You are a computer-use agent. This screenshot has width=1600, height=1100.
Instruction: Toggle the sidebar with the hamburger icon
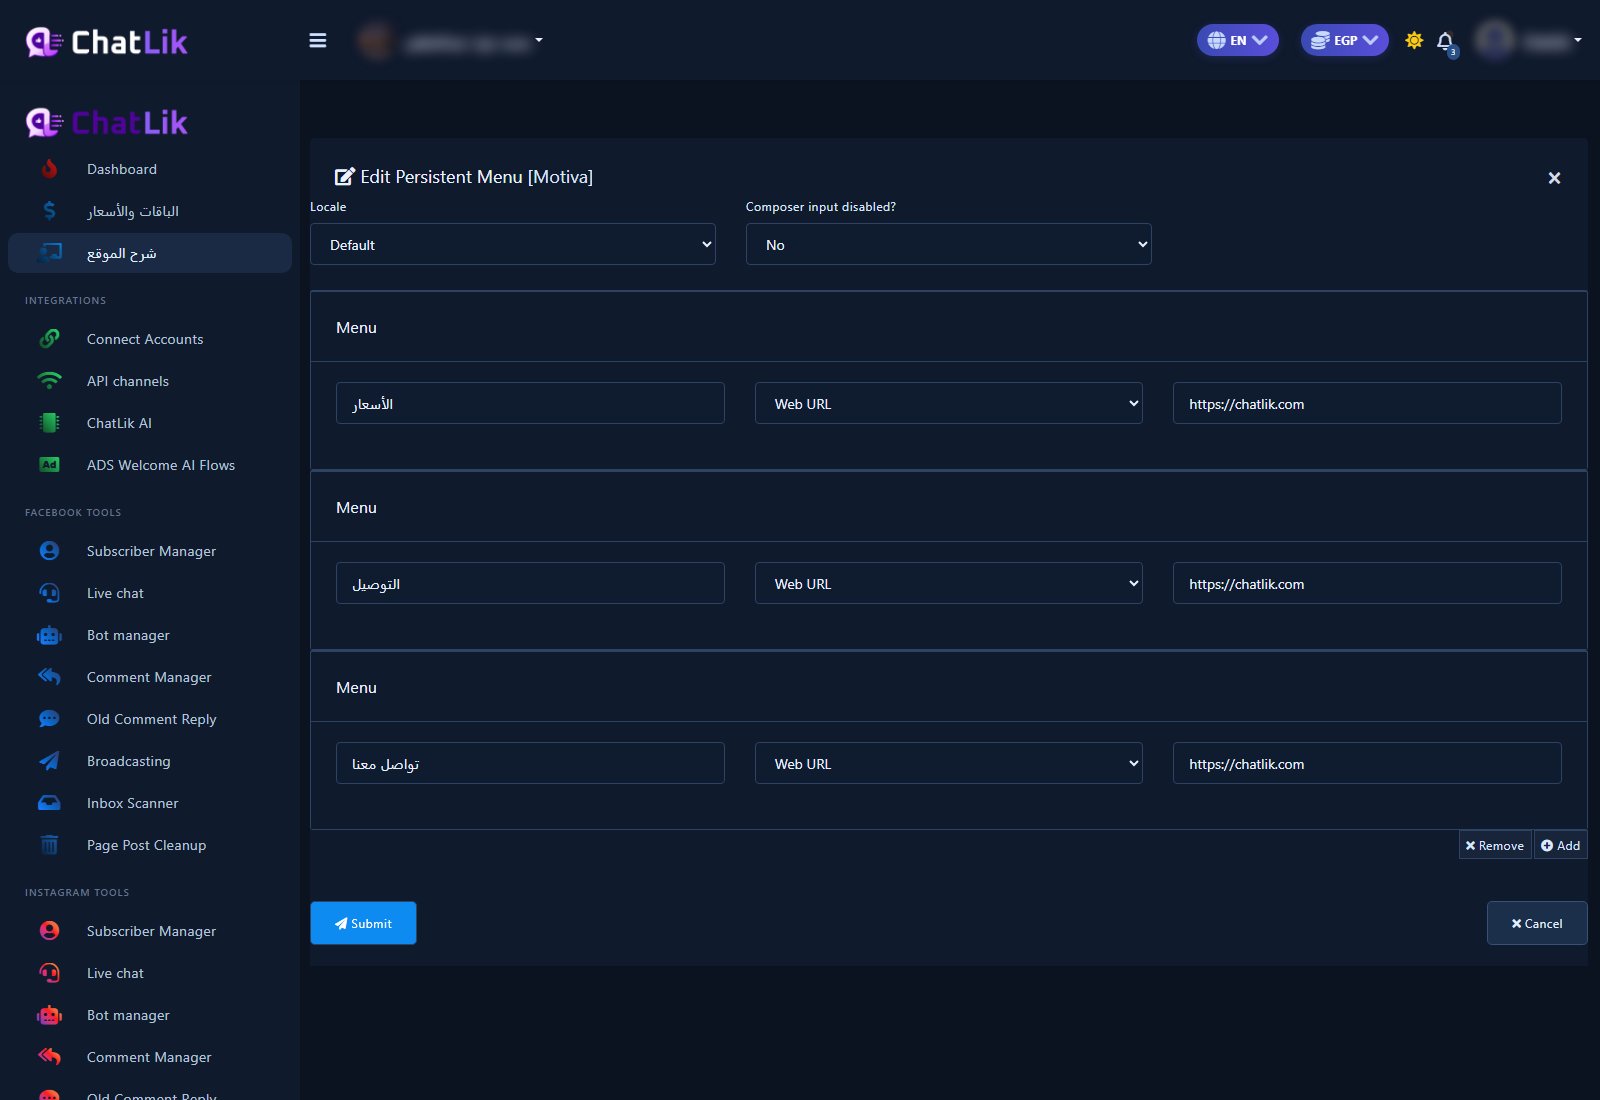318,41
